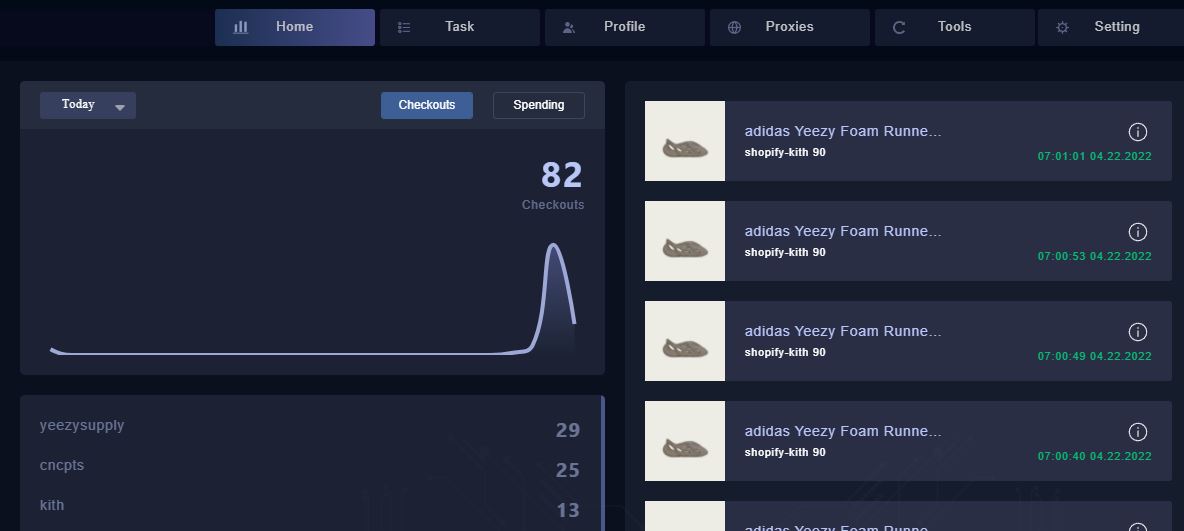Click the refresh icon beside Tools
This screenshot has width=1184, height=531.
pyautogui.click(x=899, y=27)
